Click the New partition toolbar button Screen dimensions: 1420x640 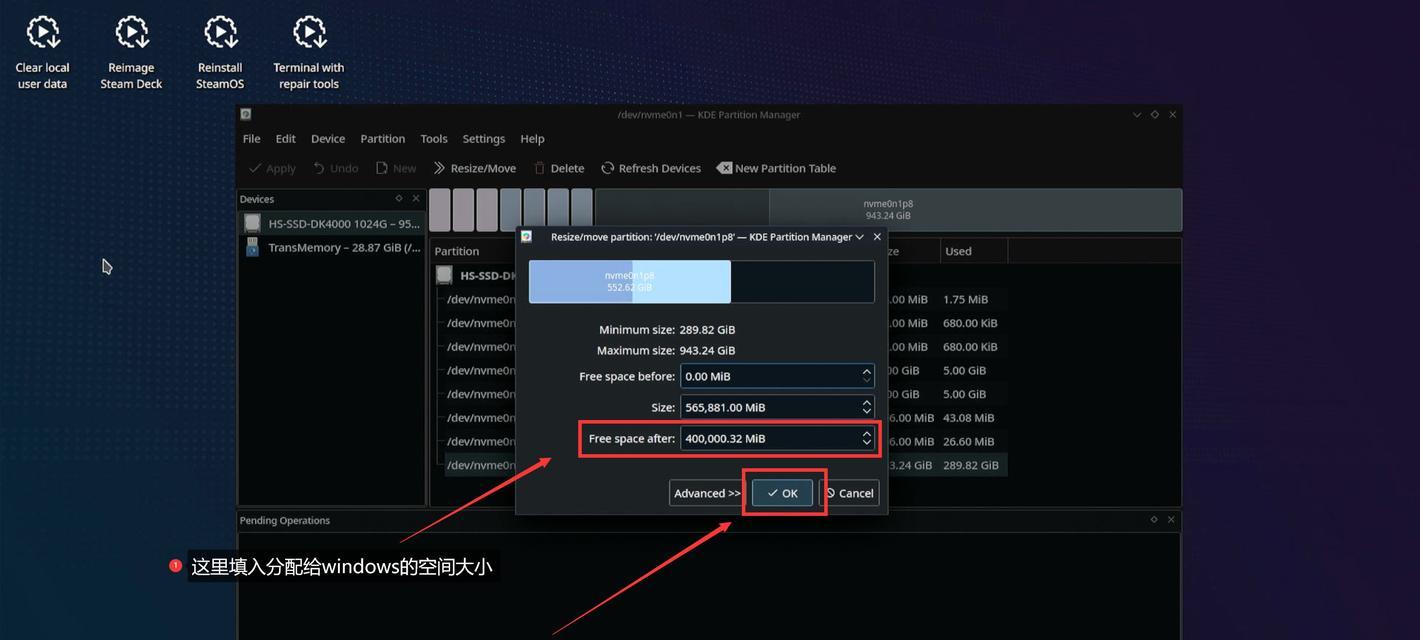click(396, 168)
